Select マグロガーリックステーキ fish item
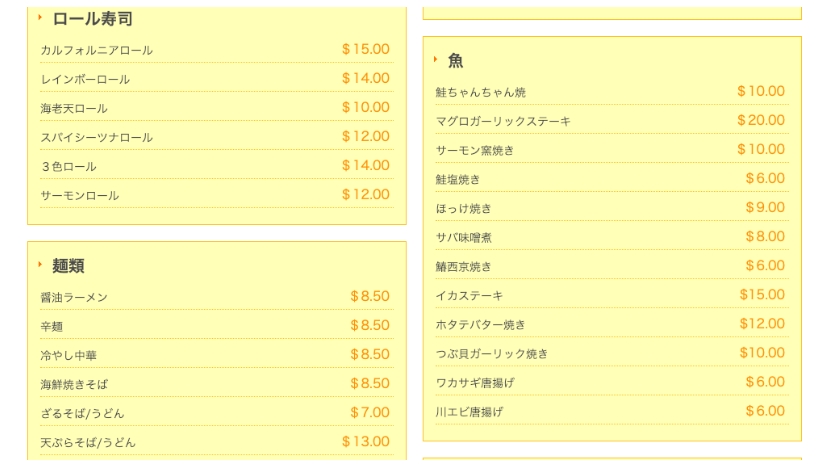 click(503, 121)
